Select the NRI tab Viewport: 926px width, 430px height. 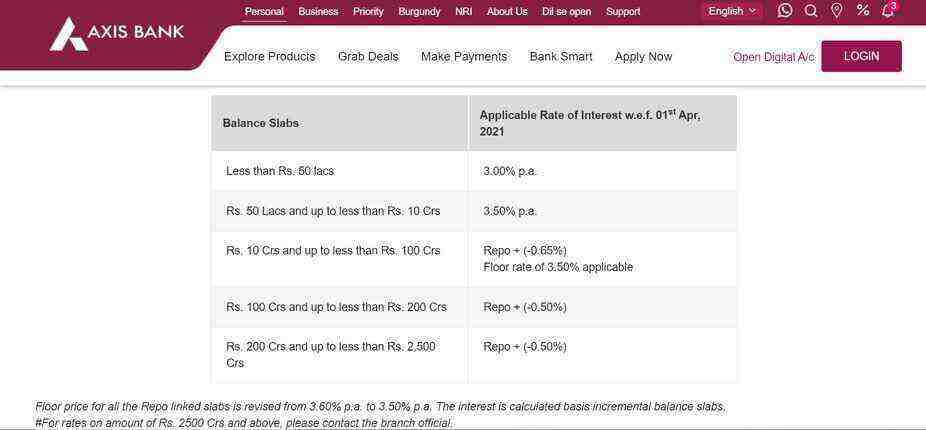464,11
